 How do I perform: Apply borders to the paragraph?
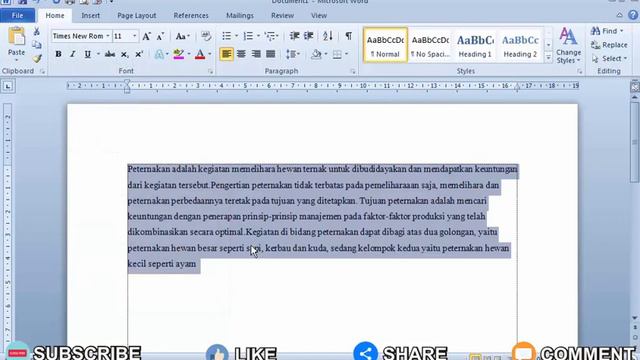337,54
